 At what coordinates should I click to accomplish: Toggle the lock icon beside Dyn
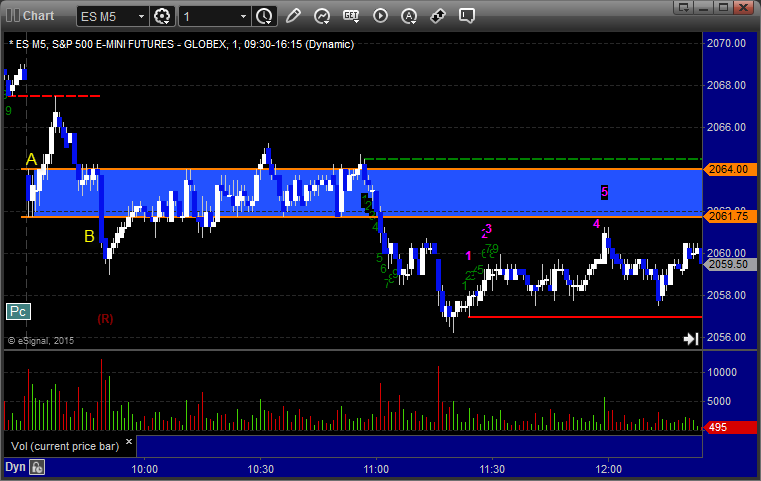click(37, 467)
